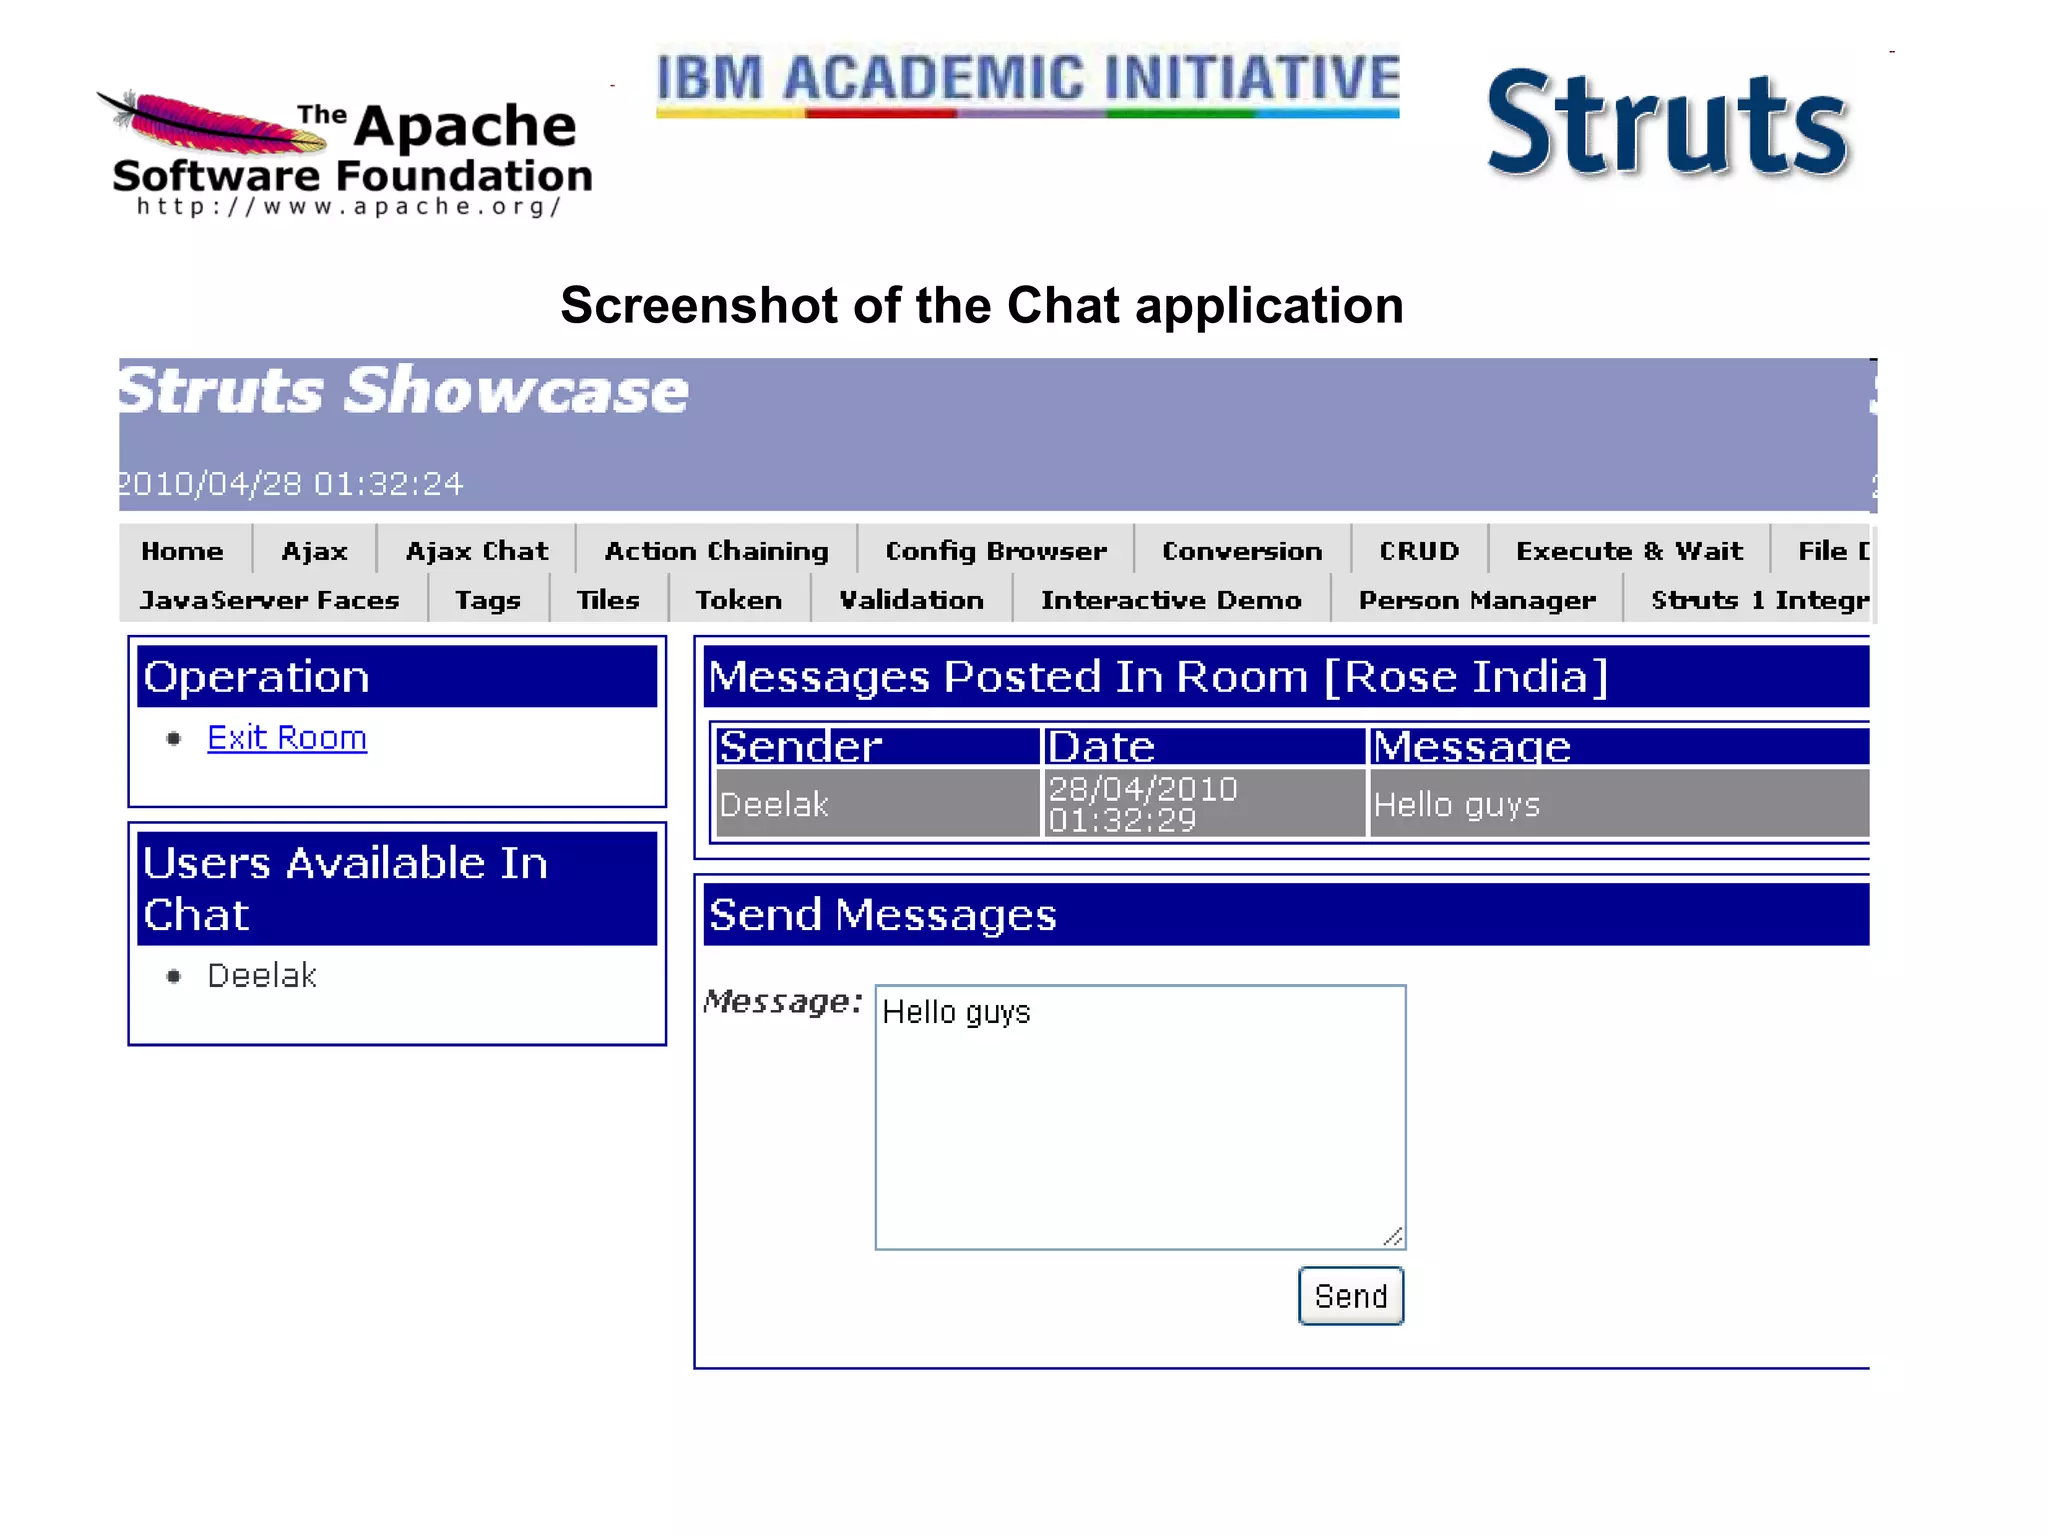Open Interactive Demo tab
The image size is (2048, 1536).
(x=1171, y=599)
